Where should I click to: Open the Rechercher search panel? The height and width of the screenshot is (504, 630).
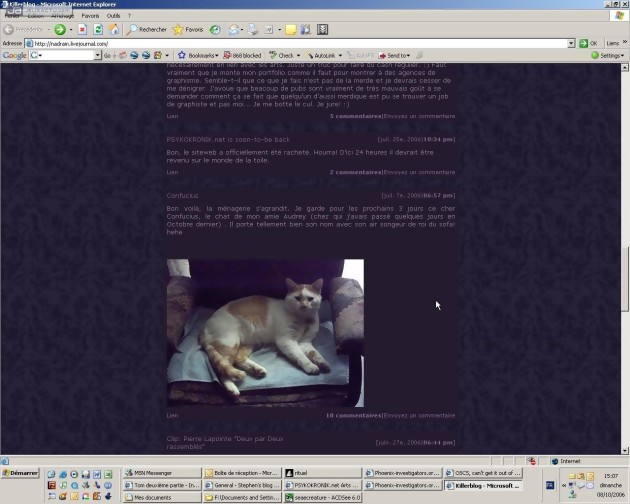(x=147, y=29)
